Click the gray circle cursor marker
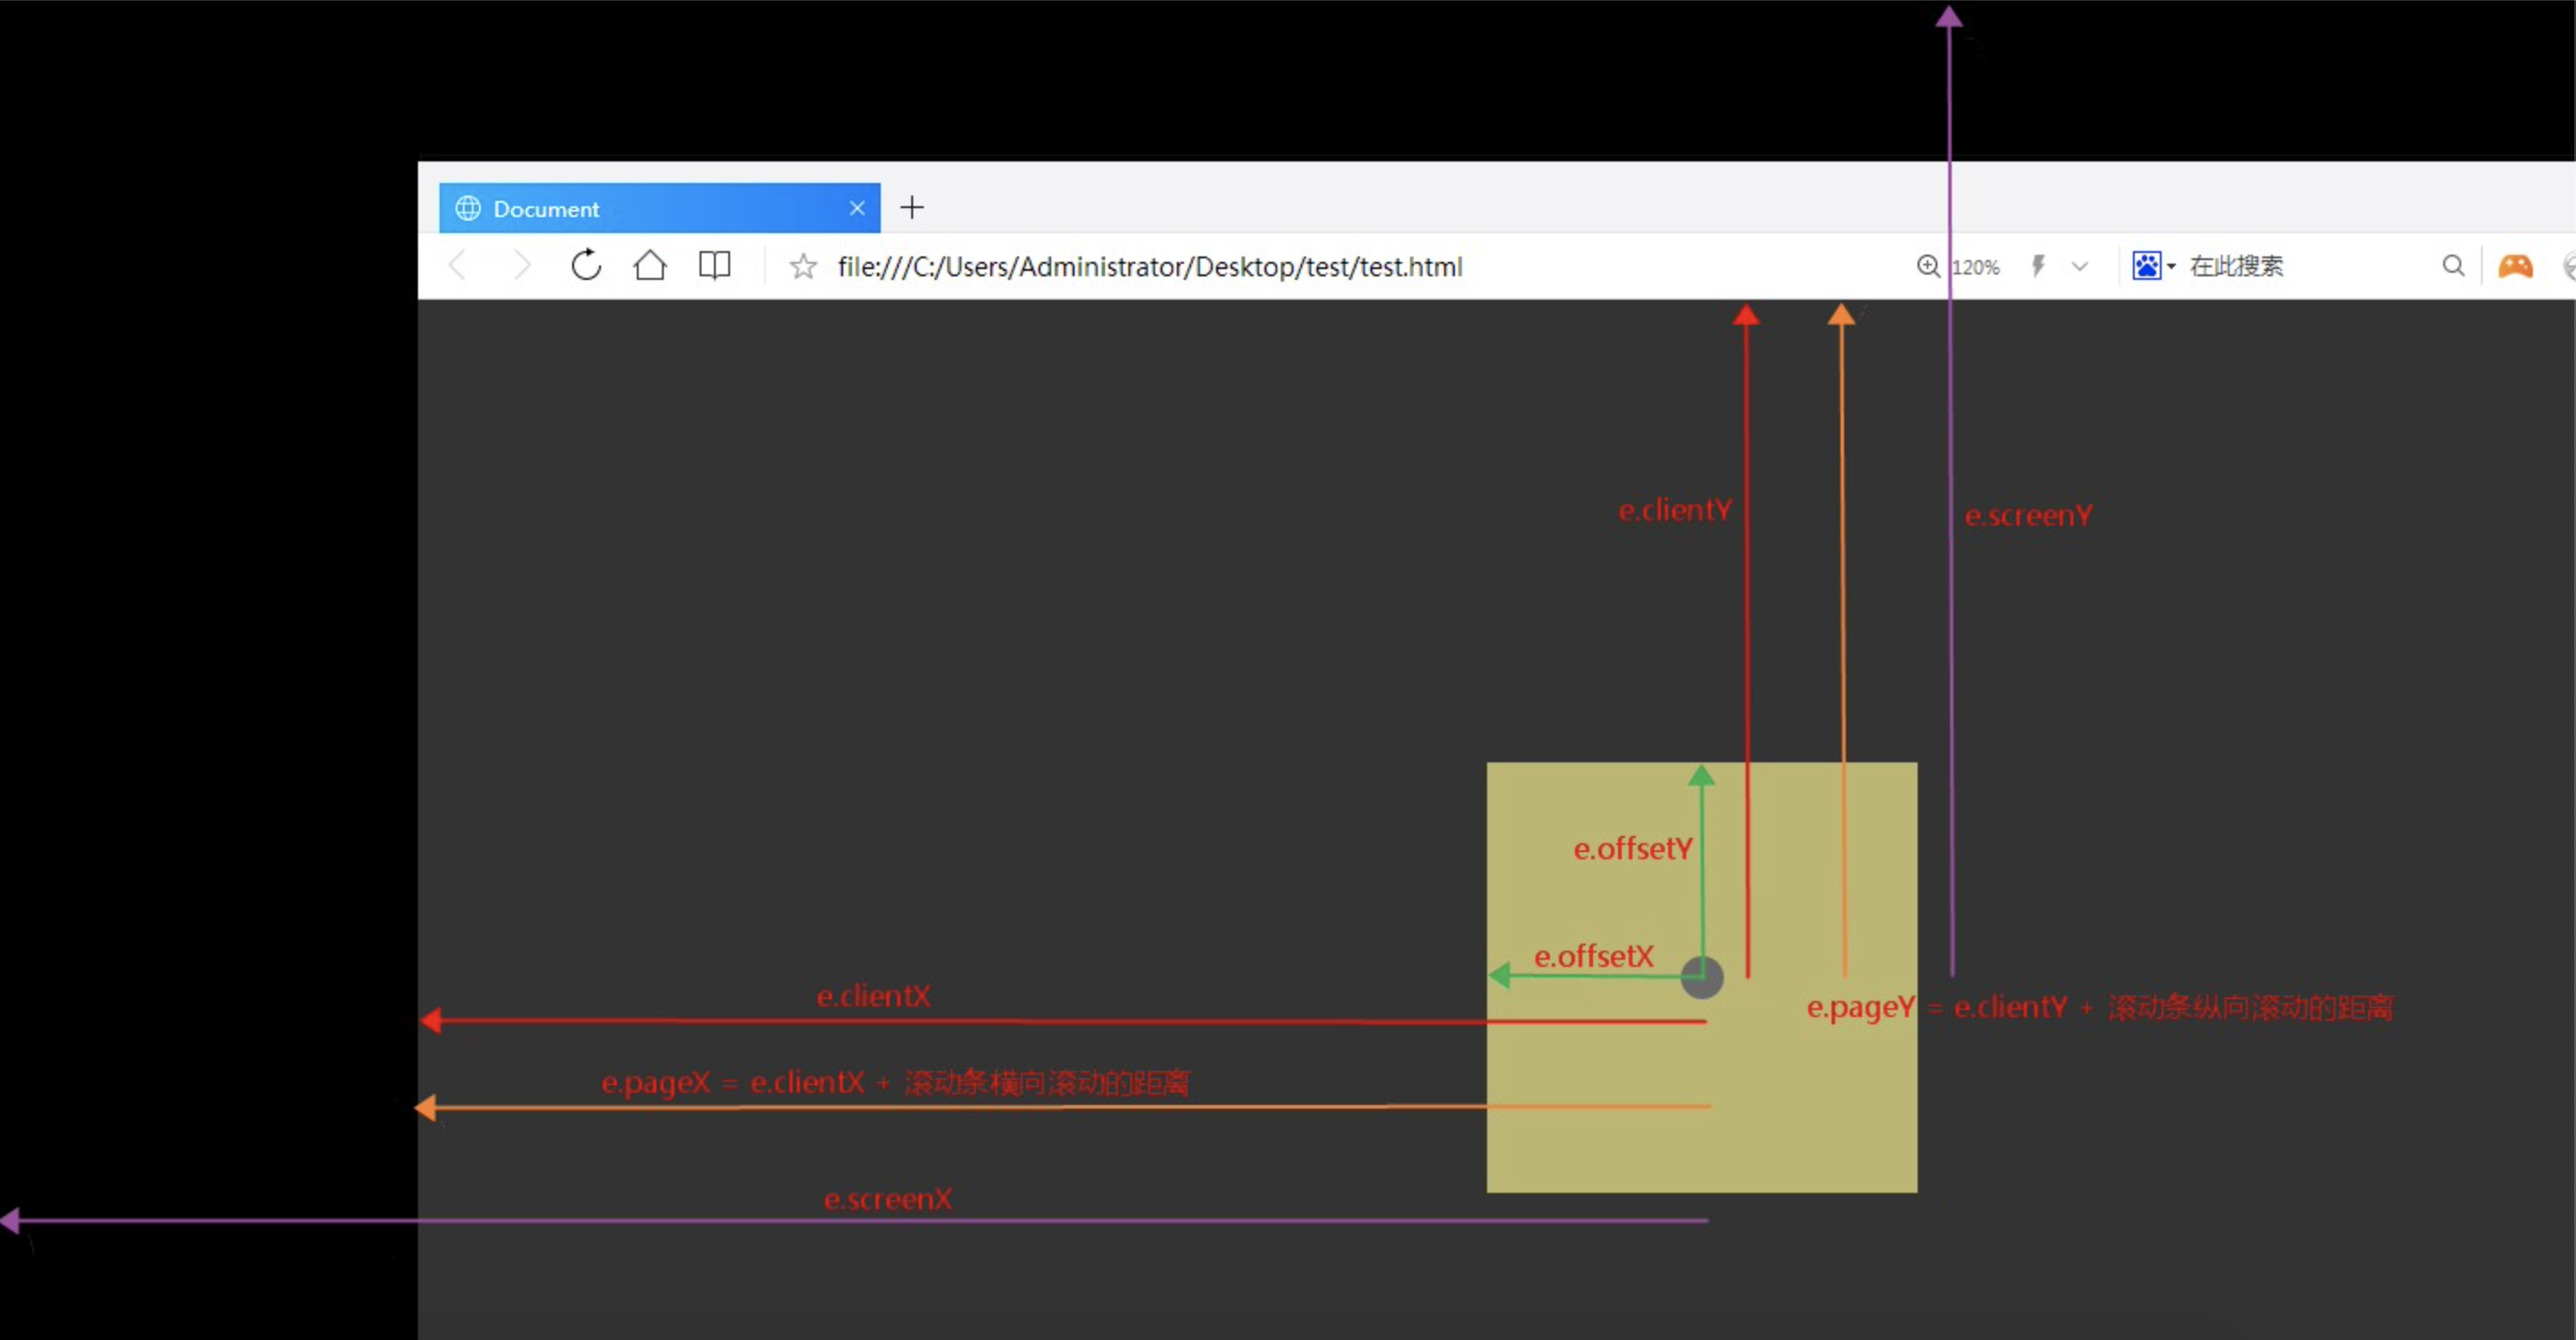This screenshot has height=1340, width=2576. coord(1702,977)
